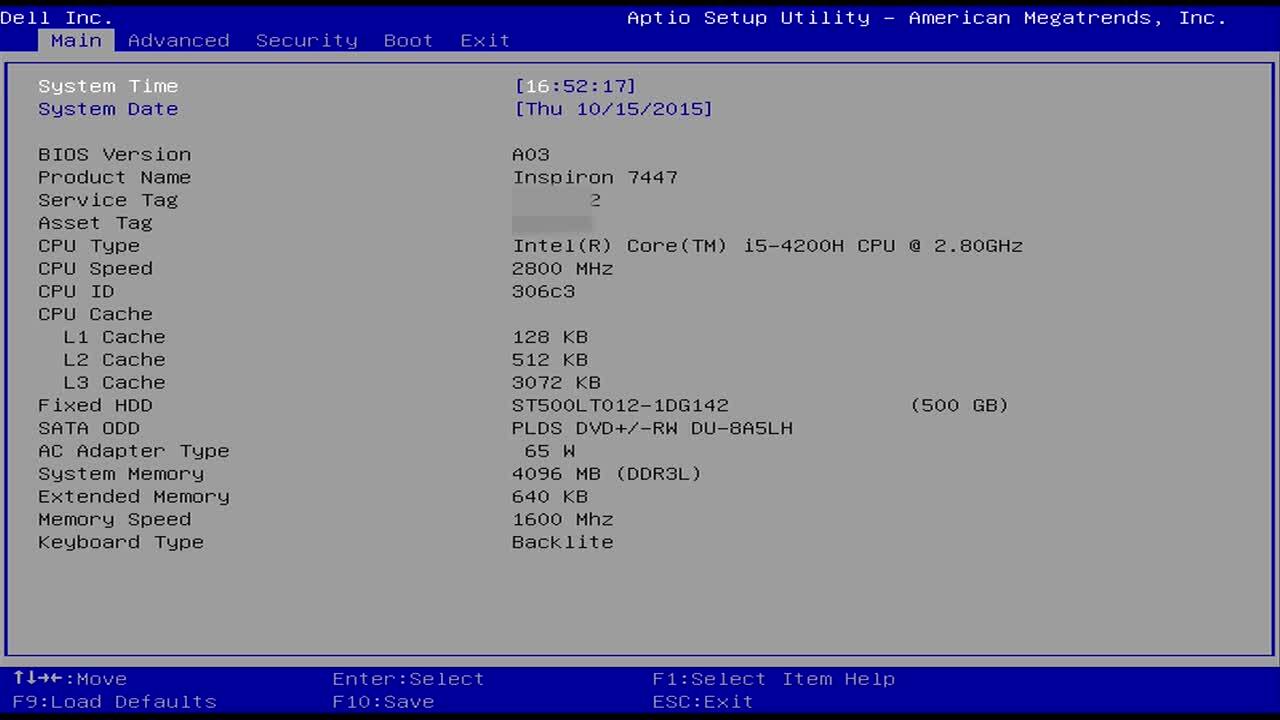This screenshot has height=720, width=1280.
Task: Click the Inspiron 7447 product name
Action: [x=595, y=177]
